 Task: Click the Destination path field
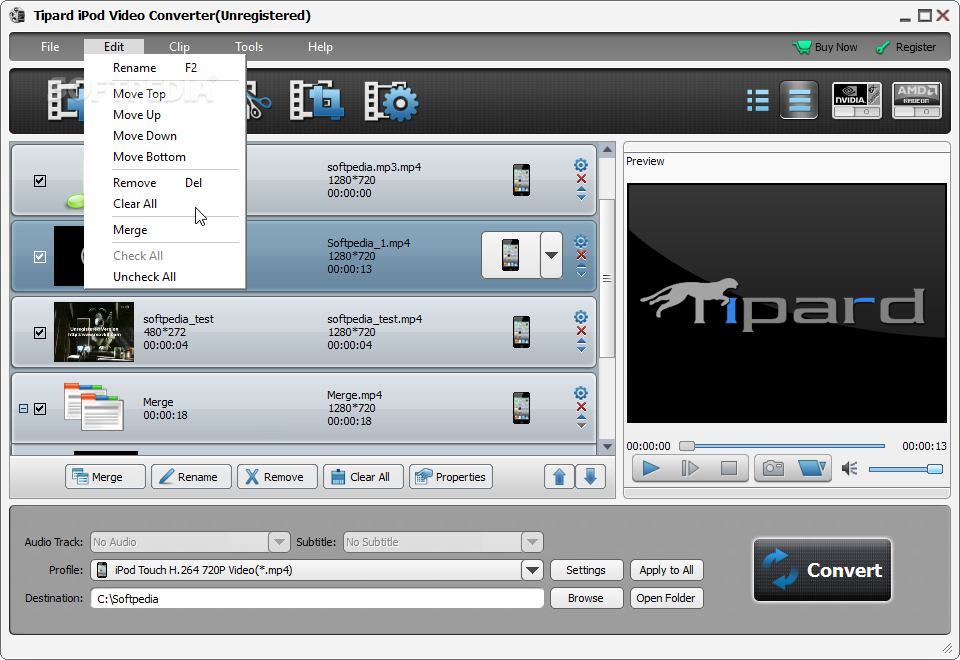pos(317,599)
